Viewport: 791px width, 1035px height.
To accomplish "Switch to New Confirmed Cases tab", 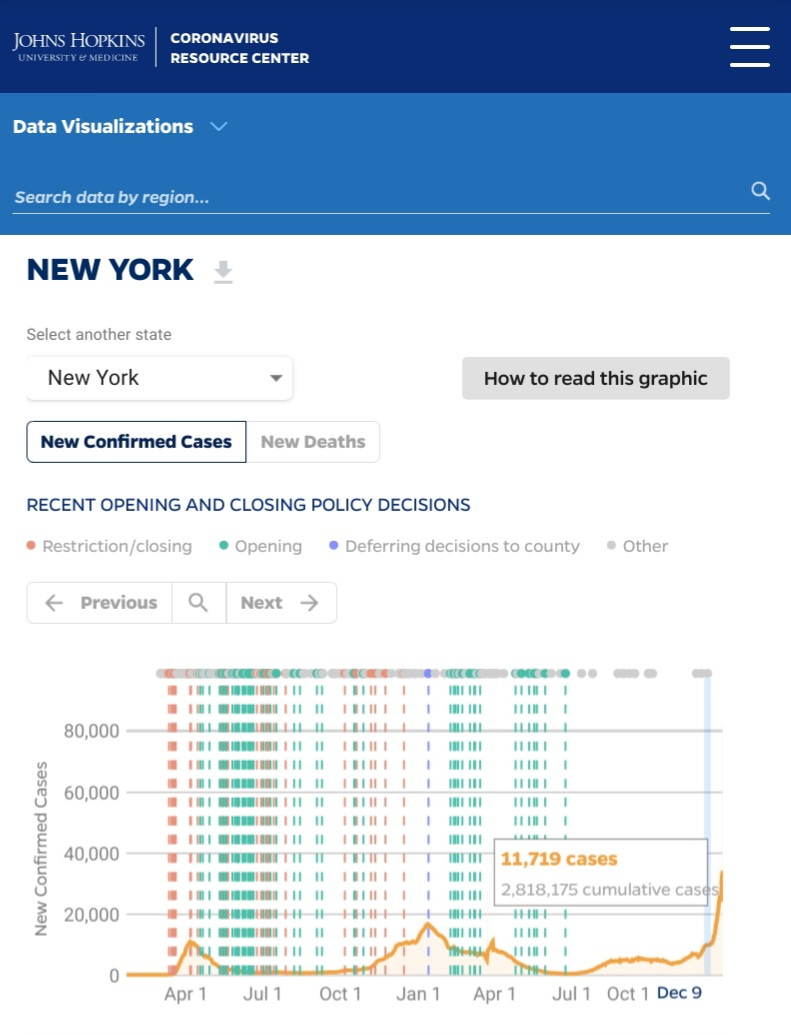I will 136,442.
